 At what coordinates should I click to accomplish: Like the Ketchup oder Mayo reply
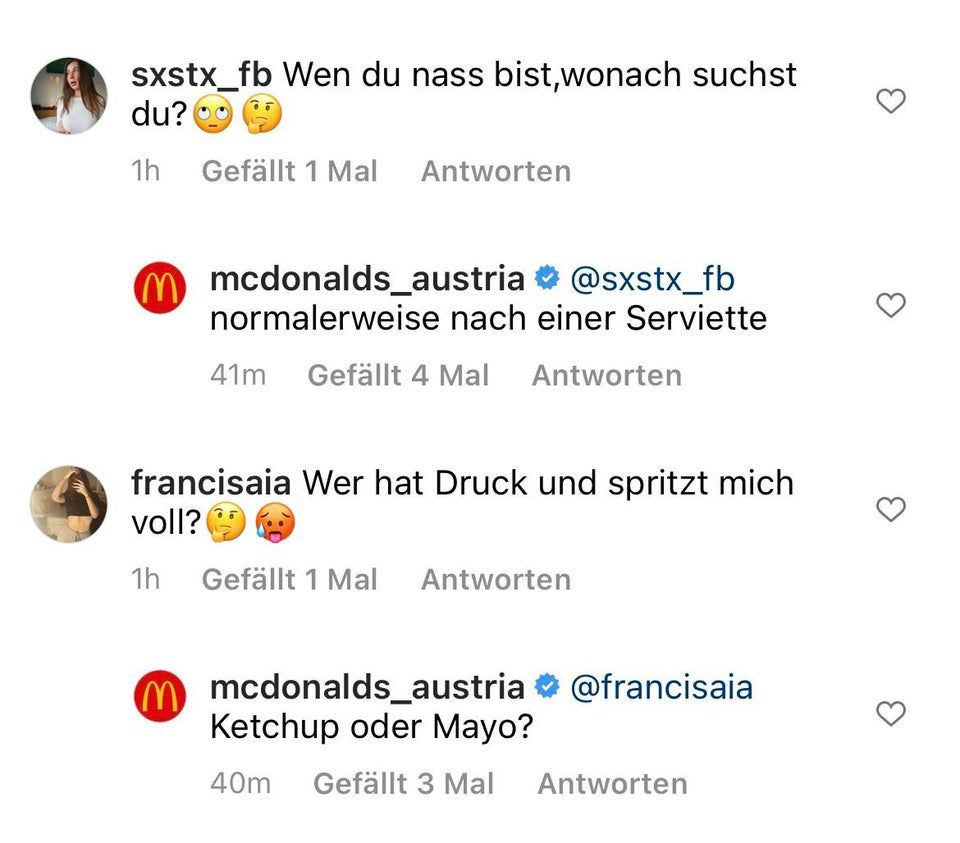[890, 714]
